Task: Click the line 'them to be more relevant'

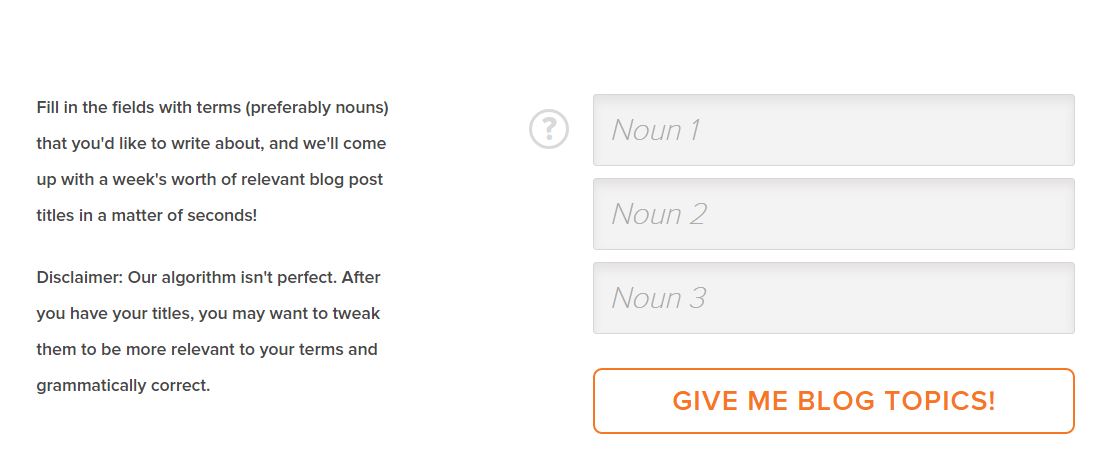Action: (206, 350)
